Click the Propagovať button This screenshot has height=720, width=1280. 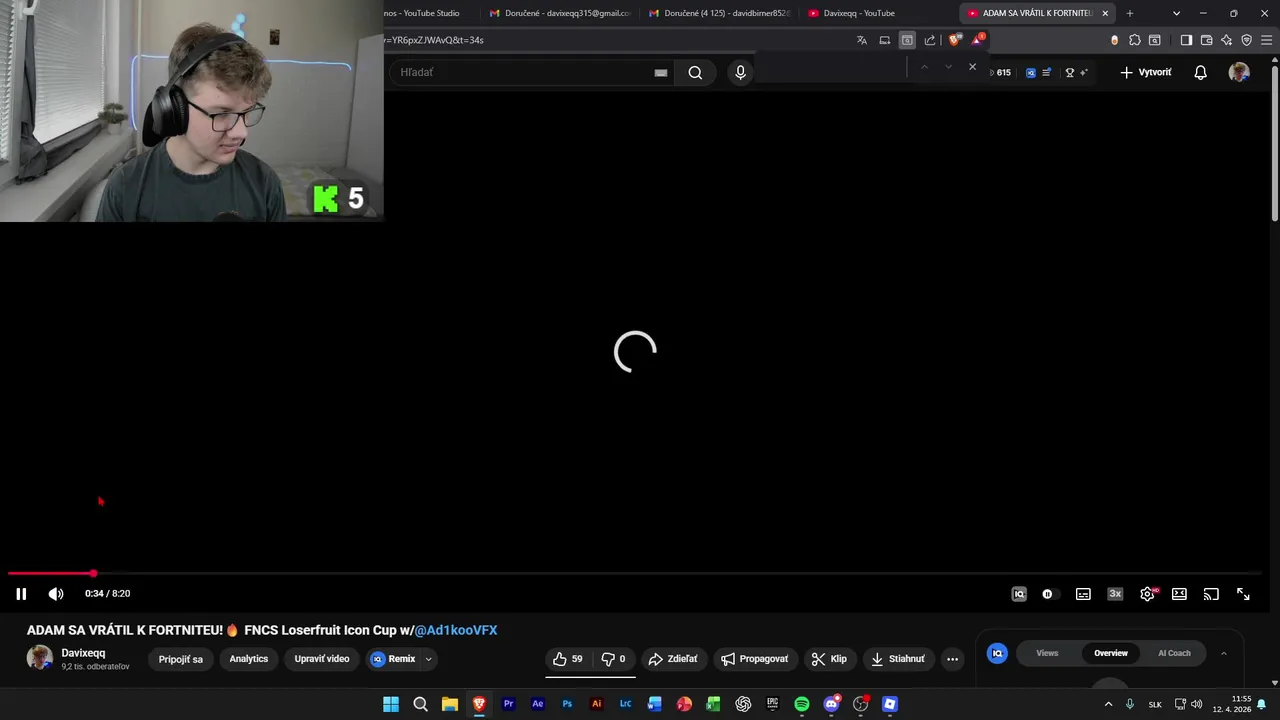[x=755, y=659]
